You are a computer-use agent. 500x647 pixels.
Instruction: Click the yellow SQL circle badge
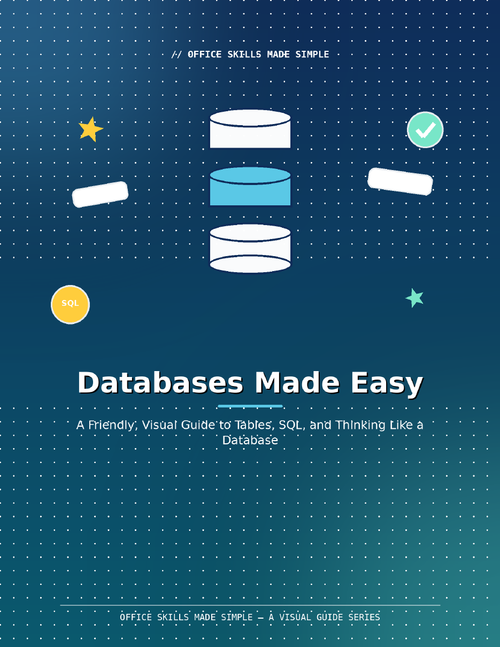pyautogui.click(x=70, y=305)
